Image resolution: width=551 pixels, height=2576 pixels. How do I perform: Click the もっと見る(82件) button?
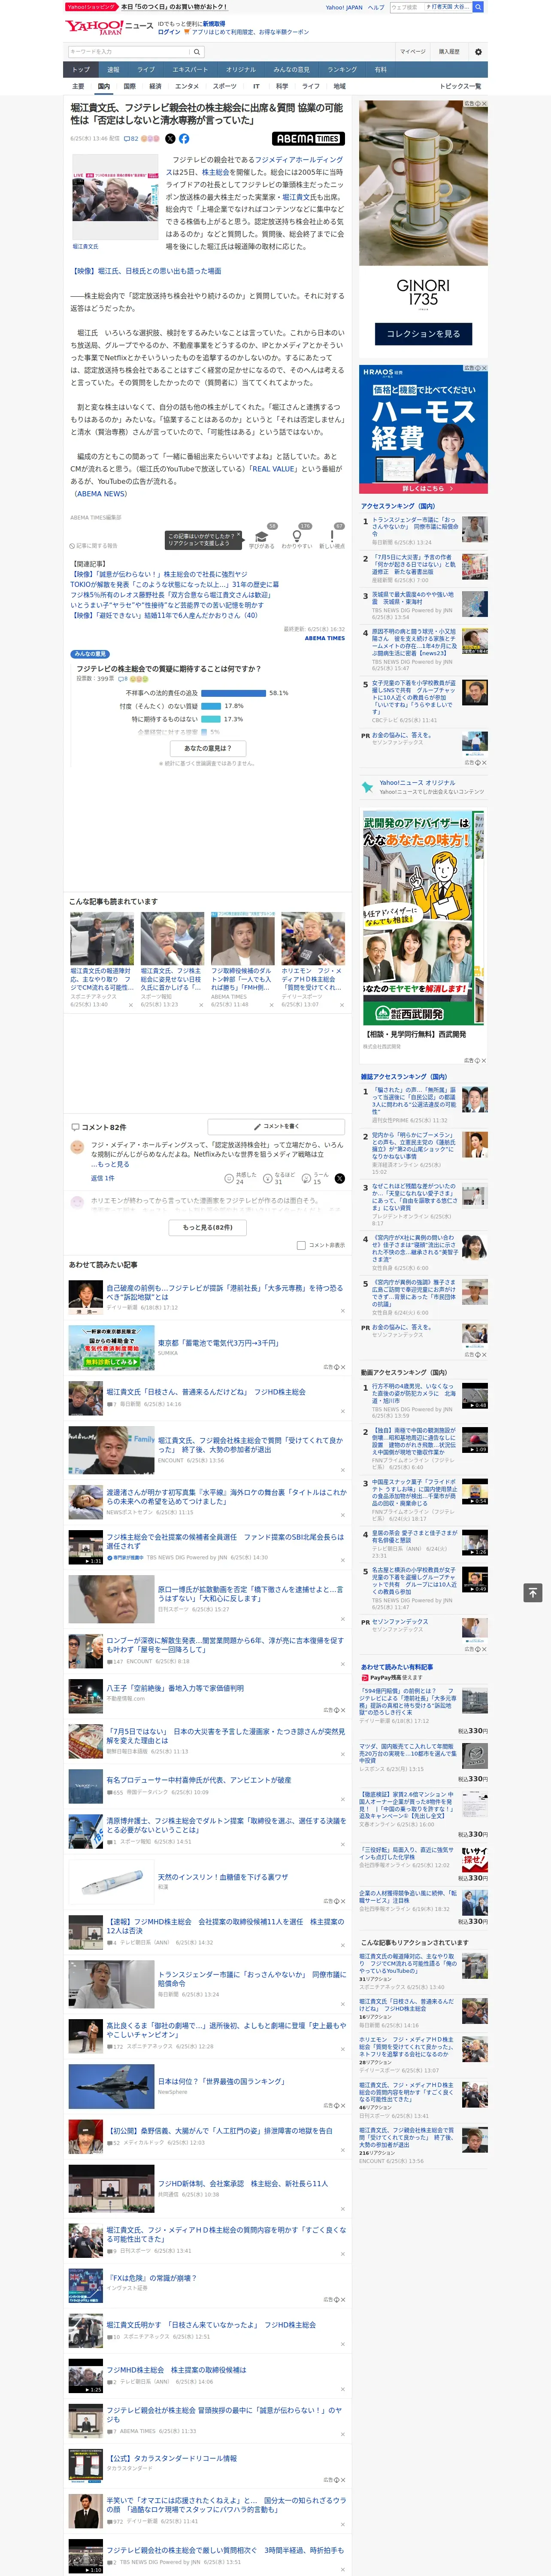coord(208,1227)
